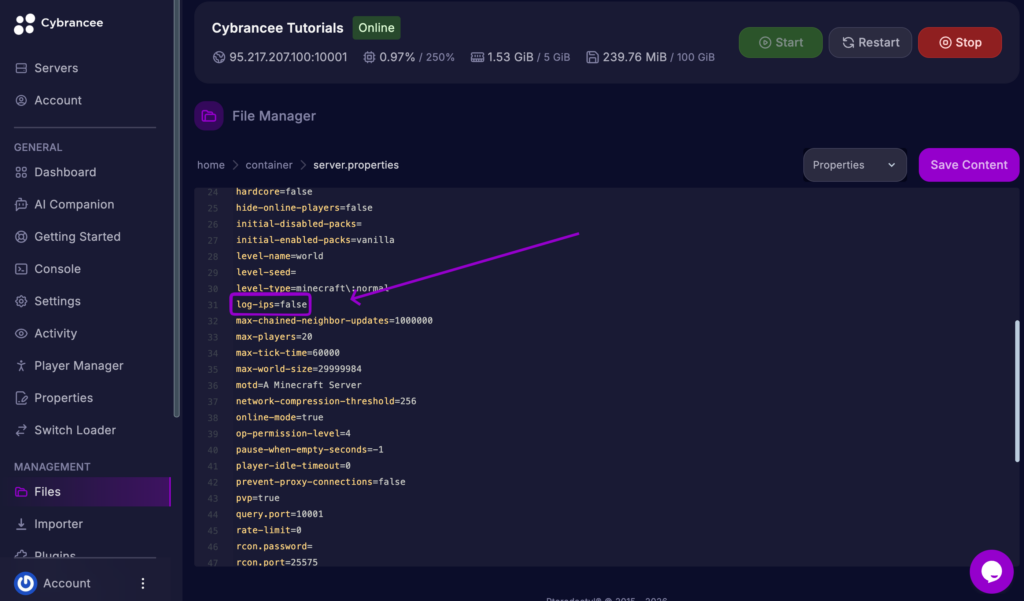Click the Dashboard grid icon

(x=21, y=172)
